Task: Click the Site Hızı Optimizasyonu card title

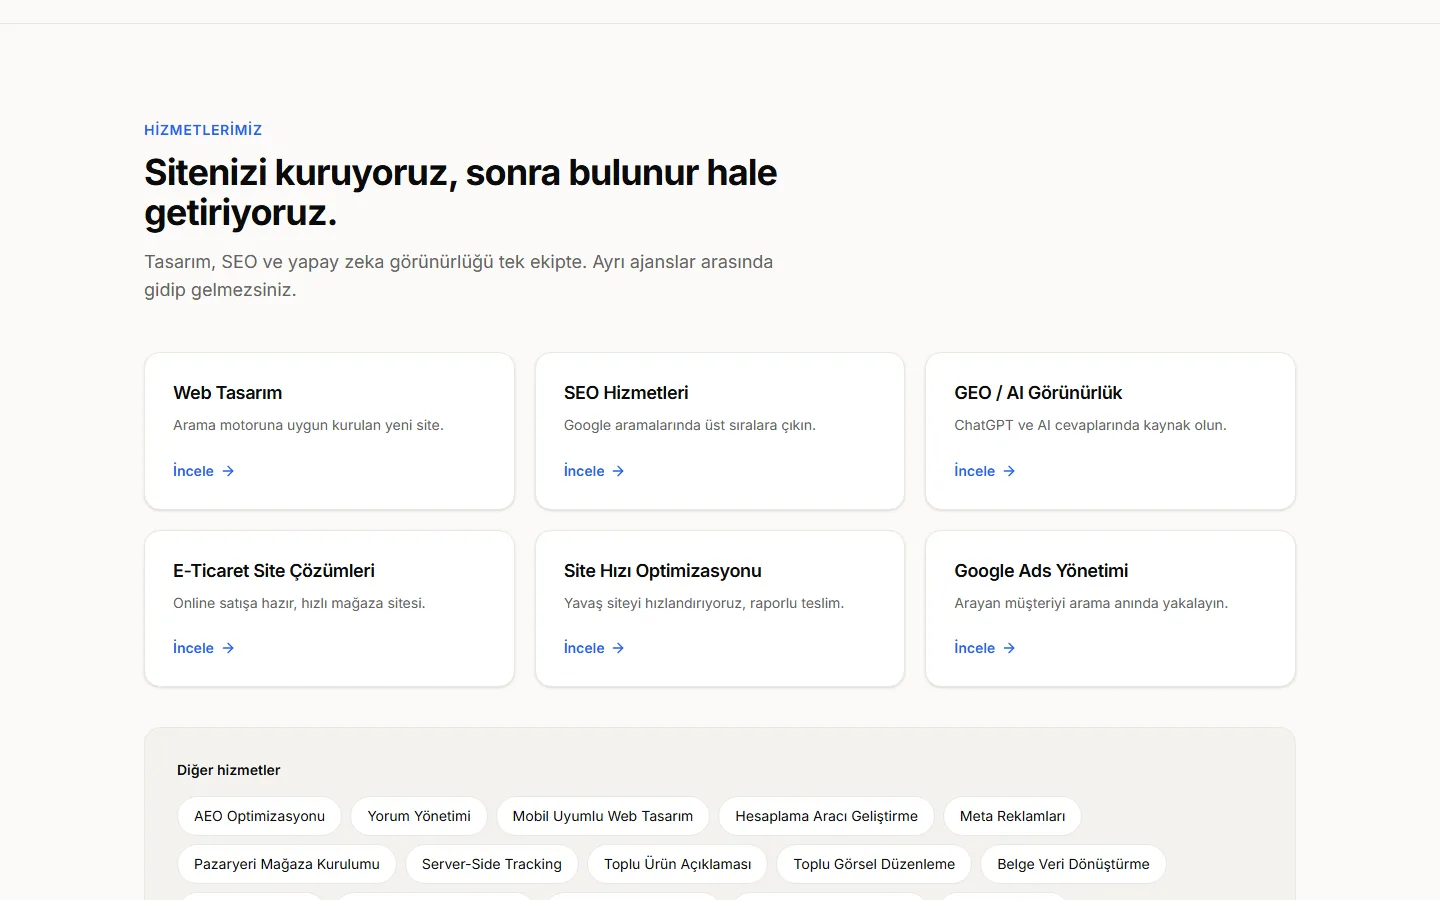Action: pyautogui.click(x=663, y=571)
